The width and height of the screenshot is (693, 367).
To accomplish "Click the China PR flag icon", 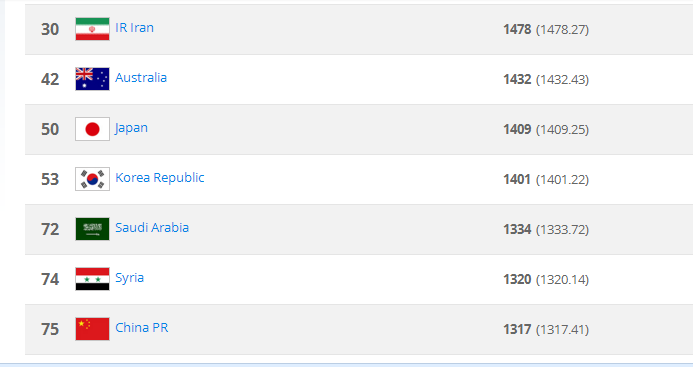I will point(92,329).
